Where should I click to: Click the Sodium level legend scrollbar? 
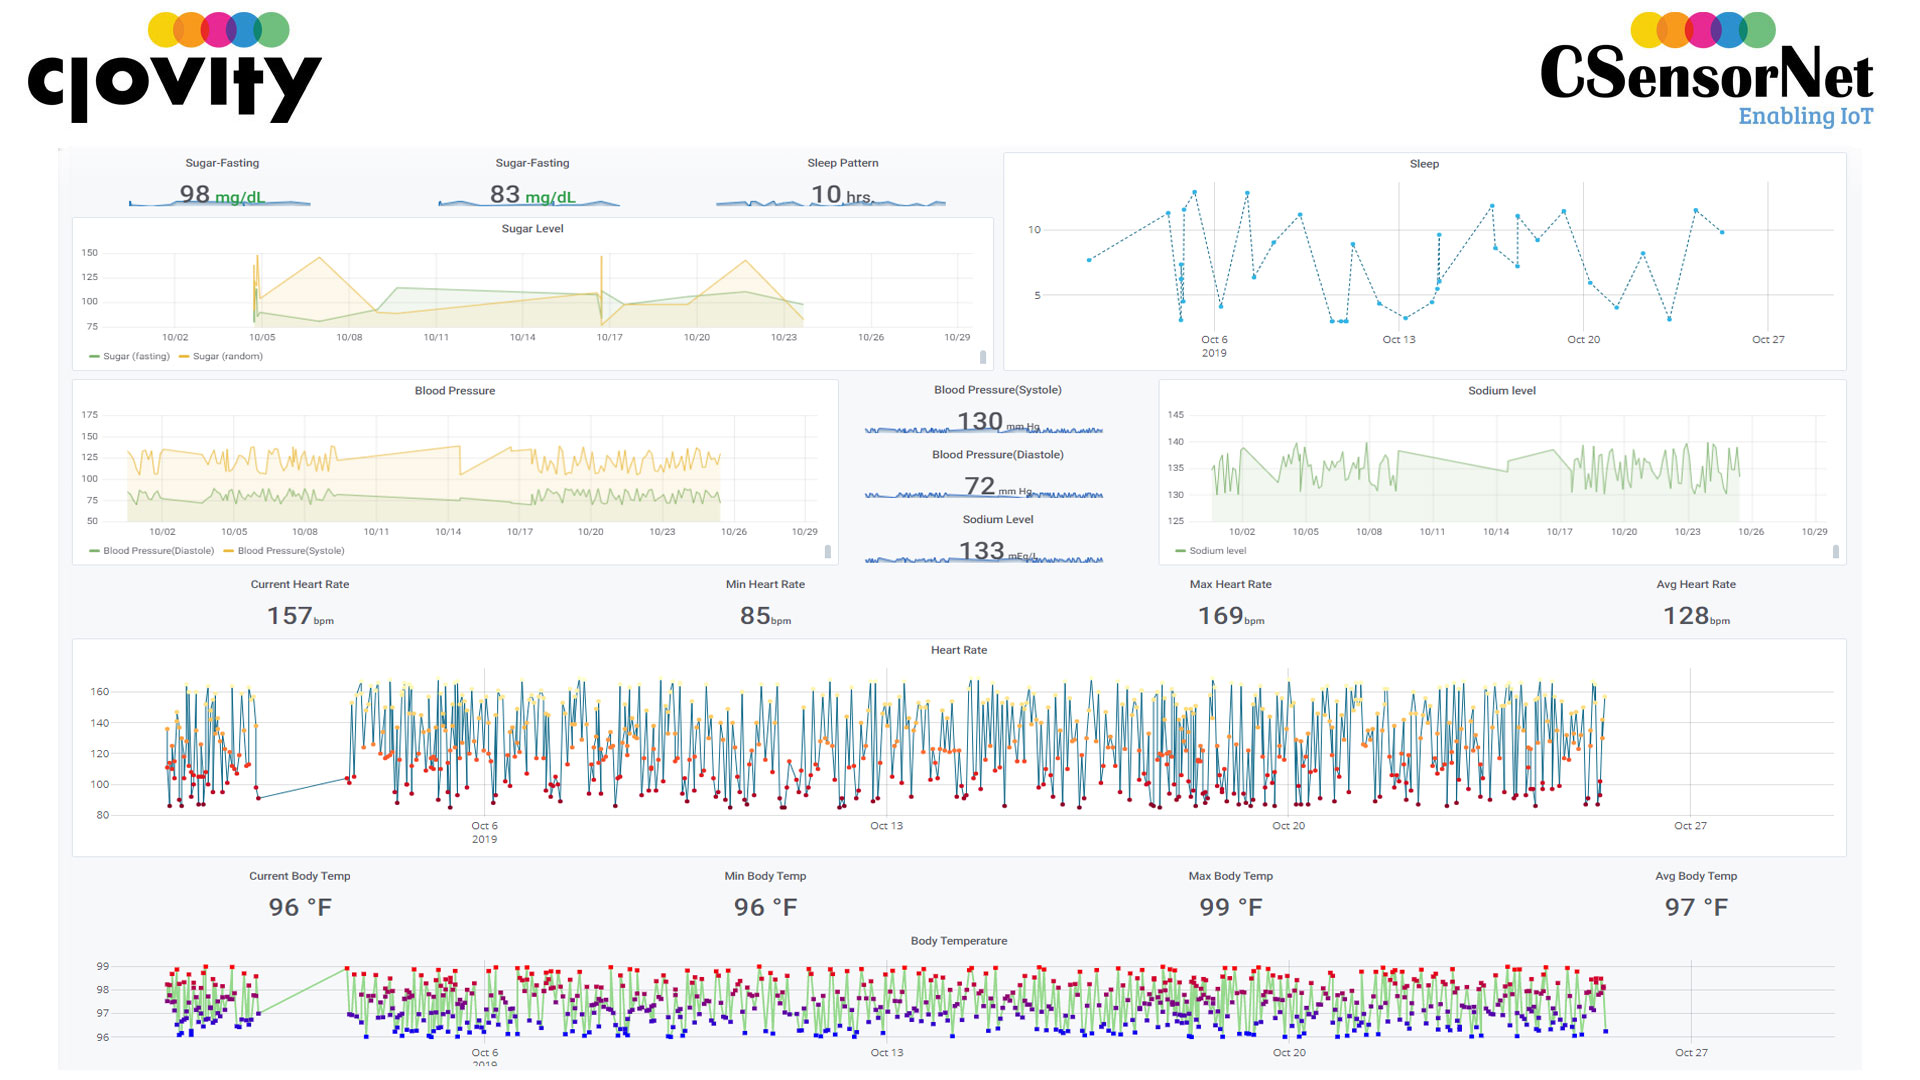[x=1836, y=552]
